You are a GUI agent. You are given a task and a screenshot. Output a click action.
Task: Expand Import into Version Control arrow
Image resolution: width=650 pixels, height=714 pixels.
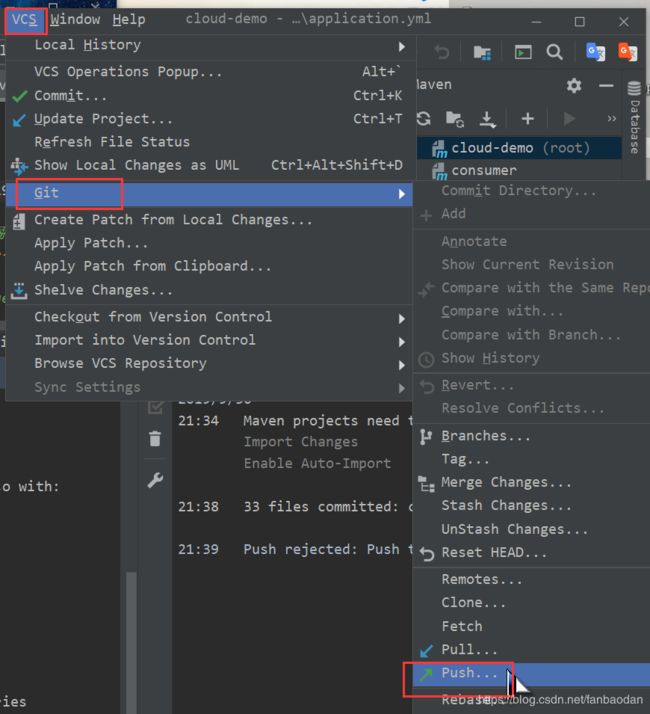tap(402, 342)
